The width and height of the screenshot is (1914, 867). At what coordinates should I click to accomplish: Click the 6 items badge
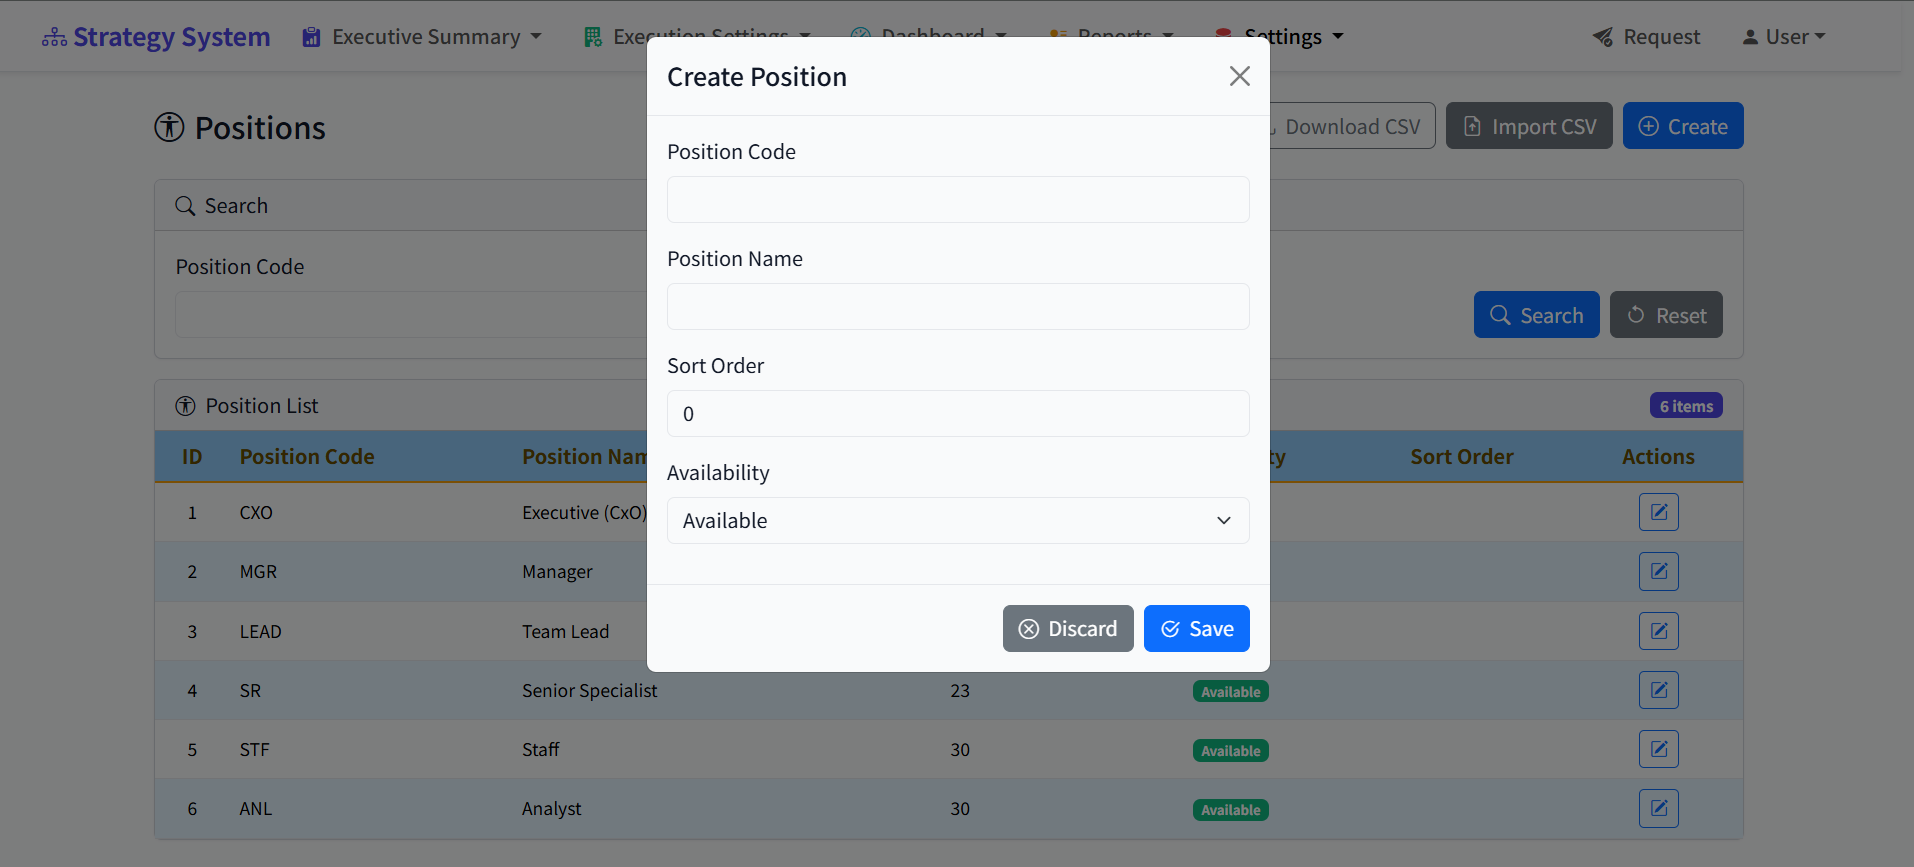(1686, 406)
